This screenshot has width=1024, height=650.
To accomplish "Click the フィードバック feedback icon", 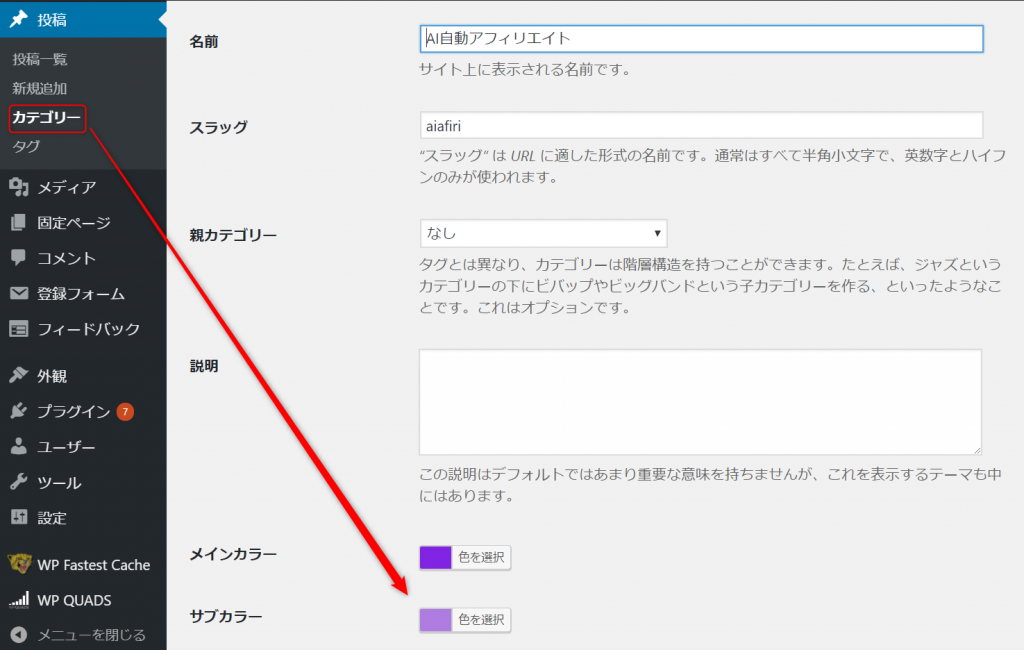I will pyautogui.click(x=18, y=329).
